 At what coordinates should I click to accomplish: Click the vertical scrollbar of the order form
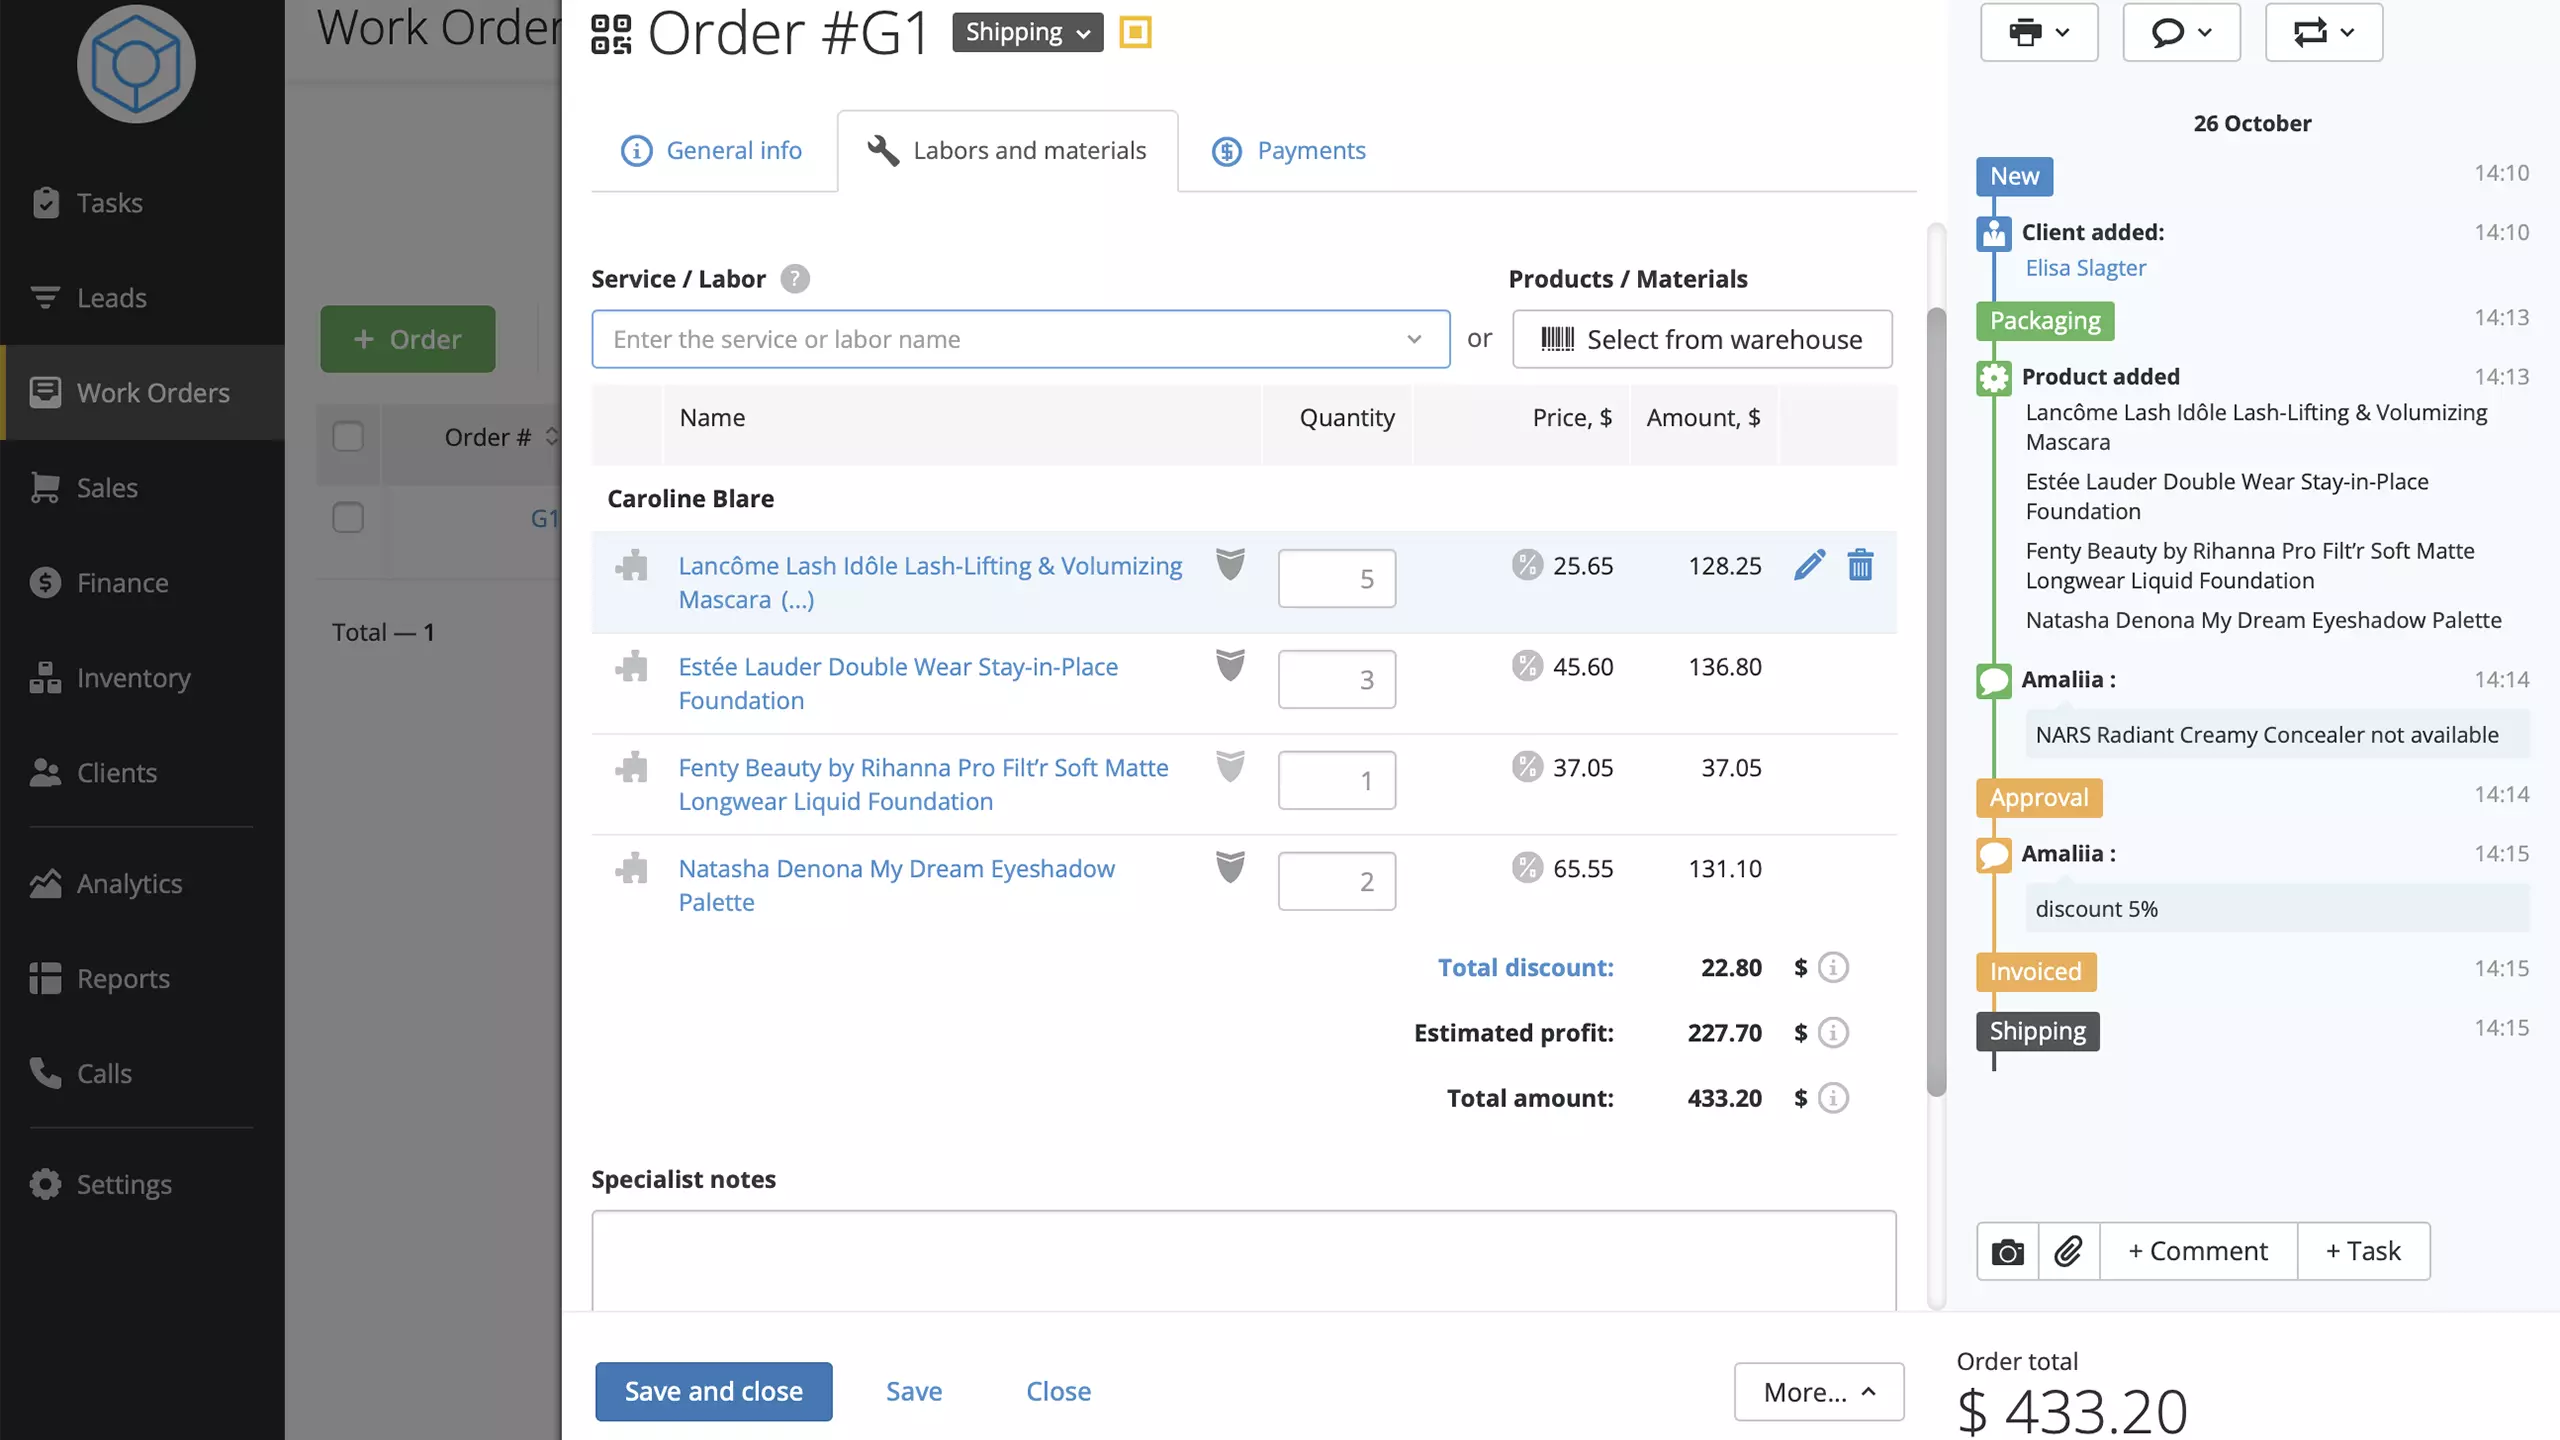click(1937, 700)
